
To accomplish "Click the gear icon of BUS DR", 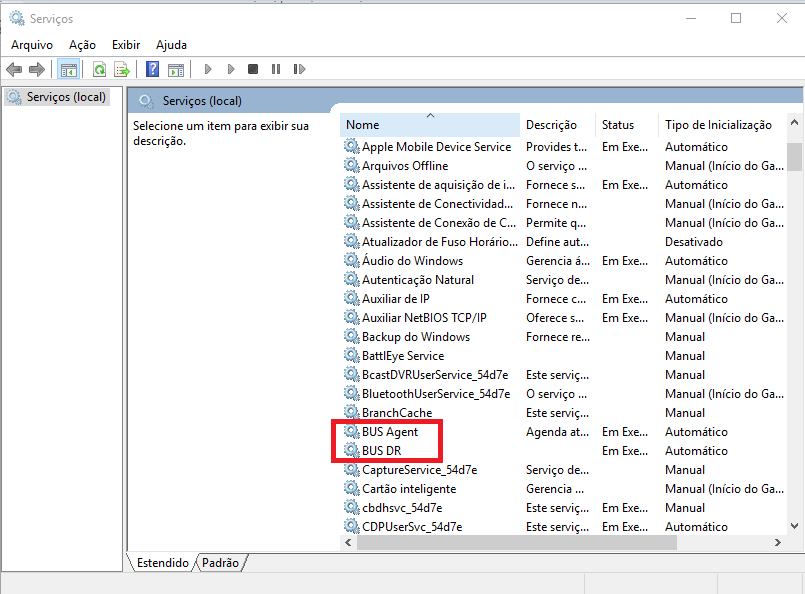I will tap(352, 450).
